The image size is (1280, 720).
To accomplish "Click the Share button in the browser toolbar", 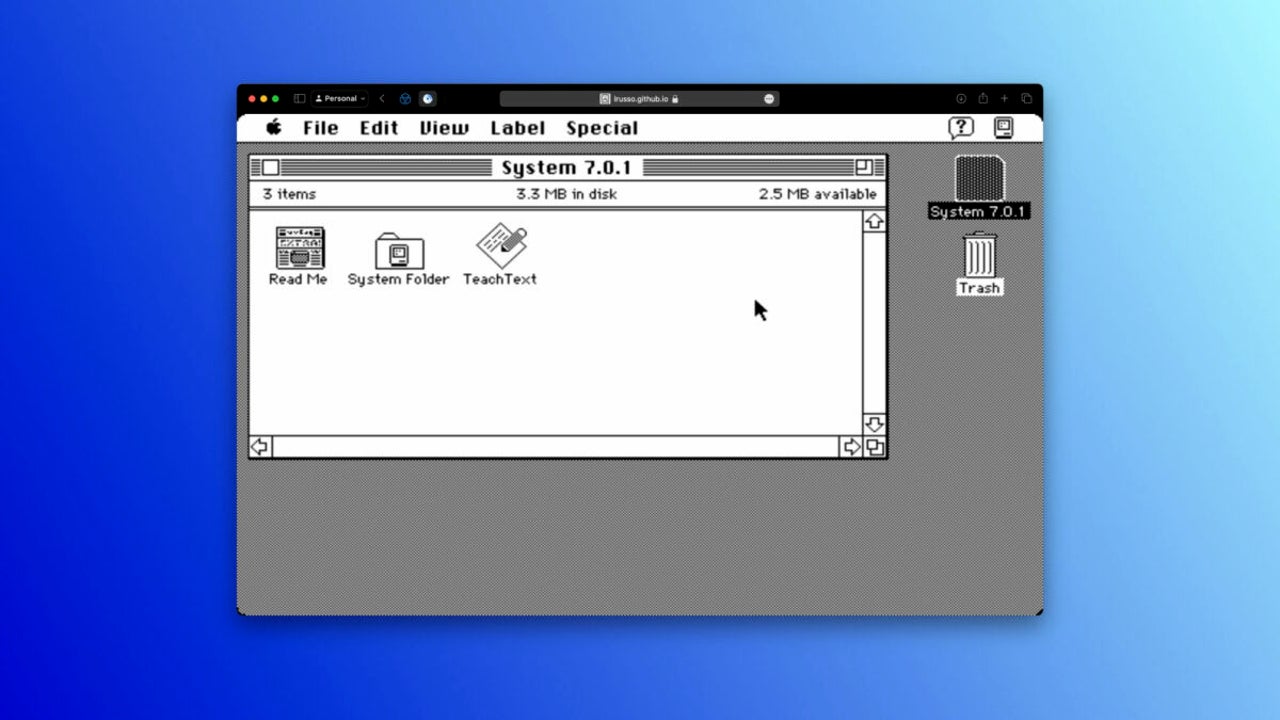I will 983,98.
